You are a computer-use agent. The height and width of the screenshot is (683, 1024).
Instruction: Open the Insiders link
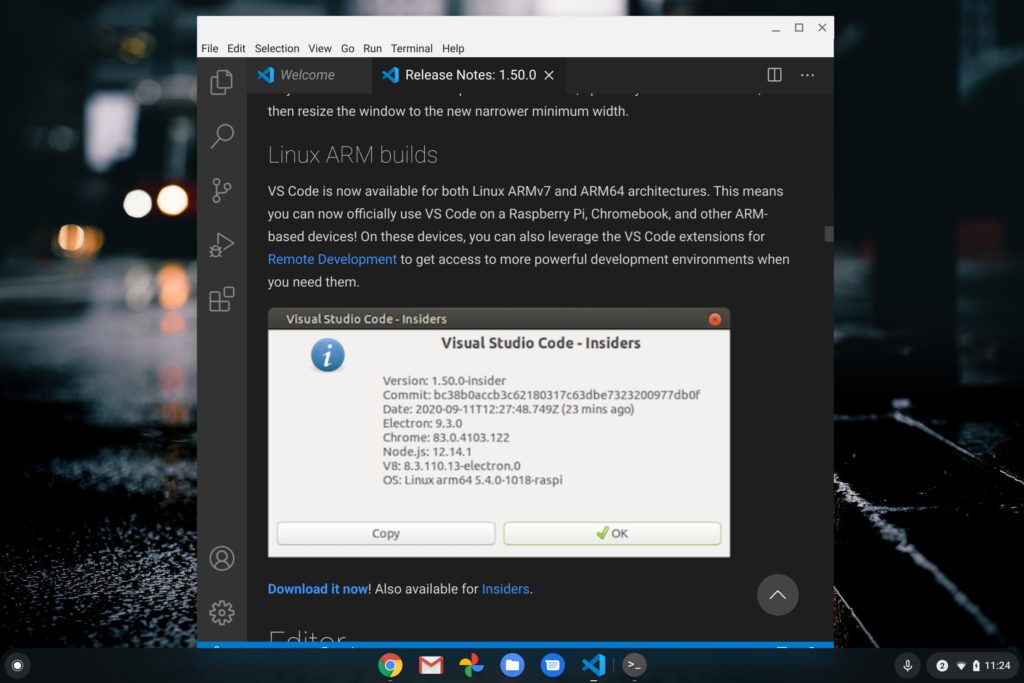click(505, 589)
